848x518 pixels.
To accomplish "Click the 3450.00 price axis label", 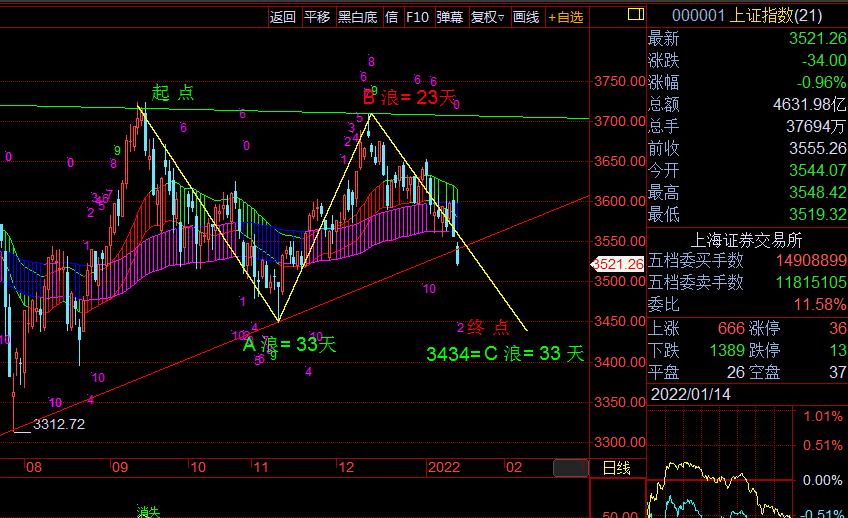I will coord(620,321).
